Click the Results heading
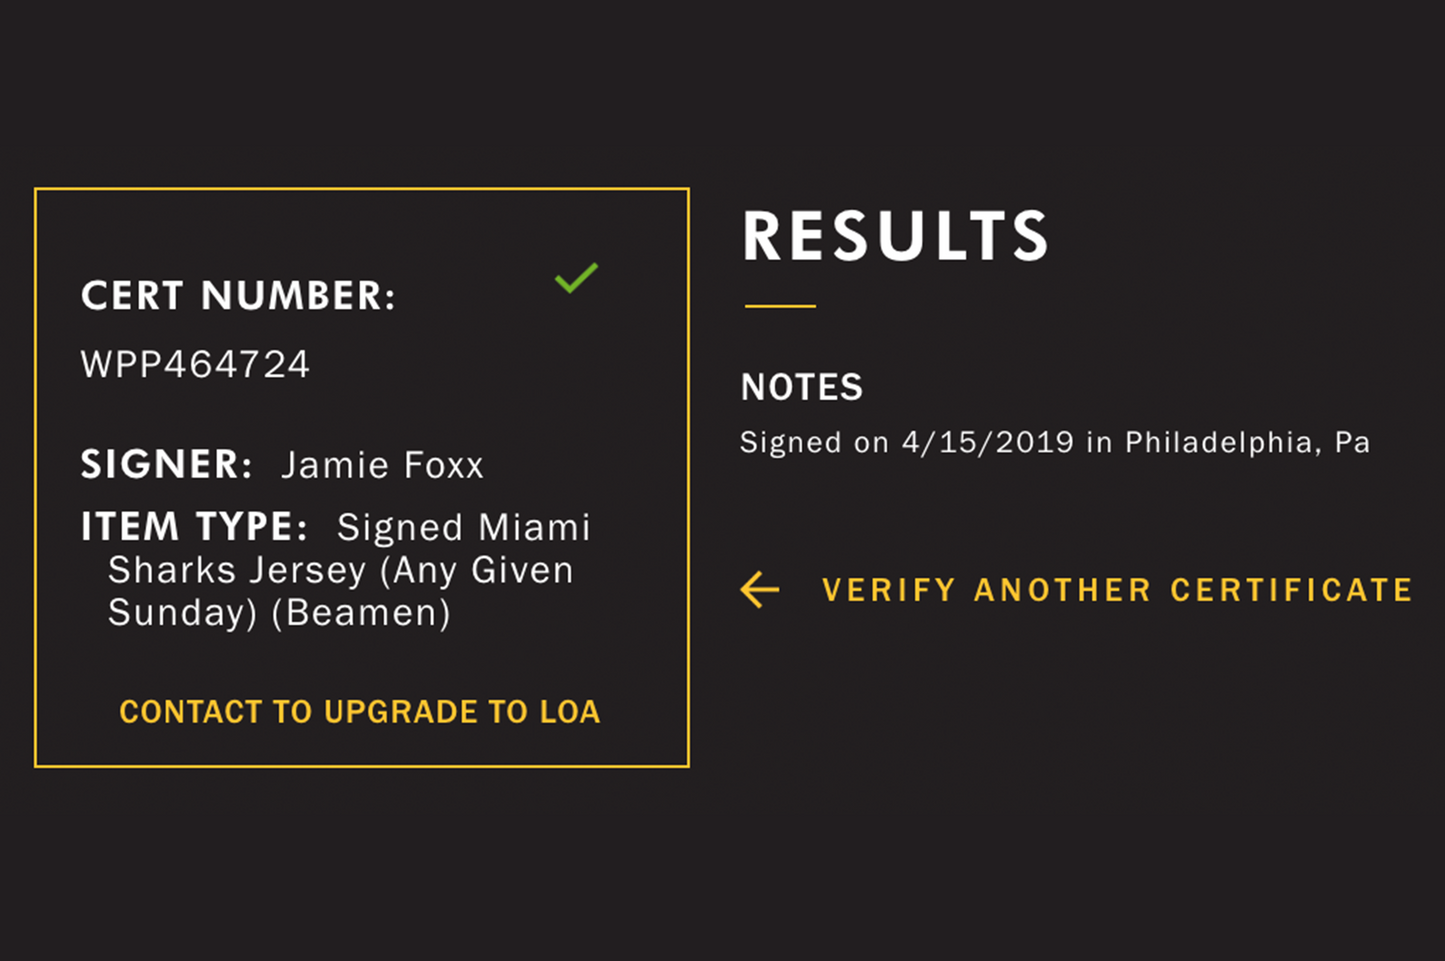1445x961 pixels. 895,237
